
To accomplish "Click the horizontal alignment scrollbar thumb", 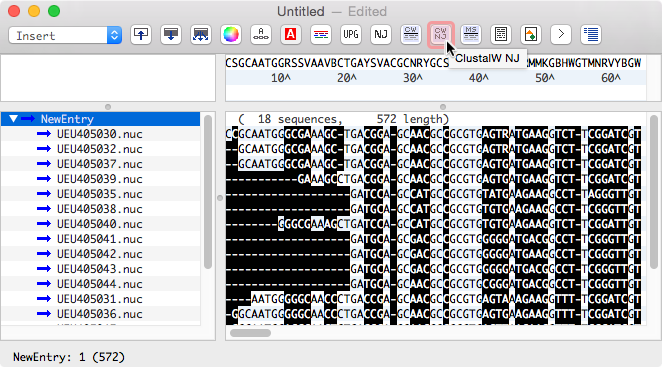I will (x=250, y=333).
